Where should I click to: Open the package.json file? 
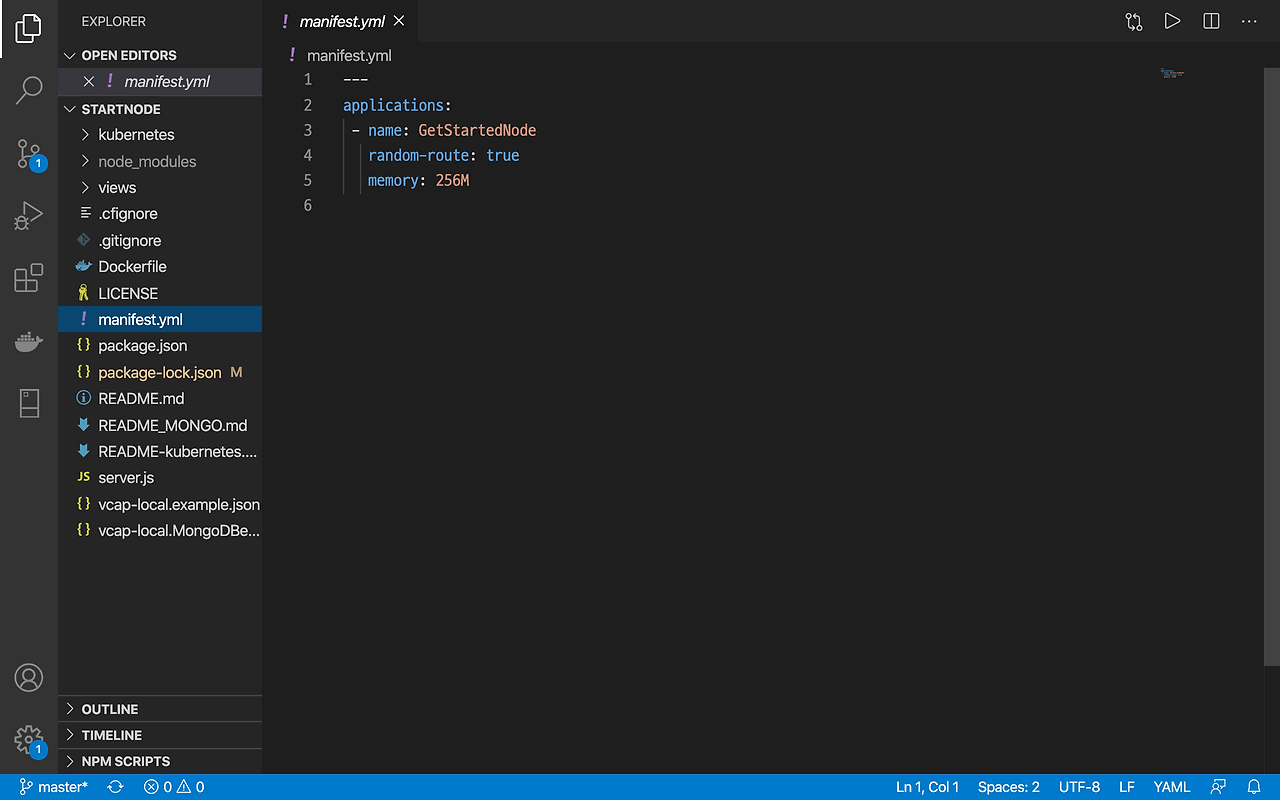click(x=160, y=346)
